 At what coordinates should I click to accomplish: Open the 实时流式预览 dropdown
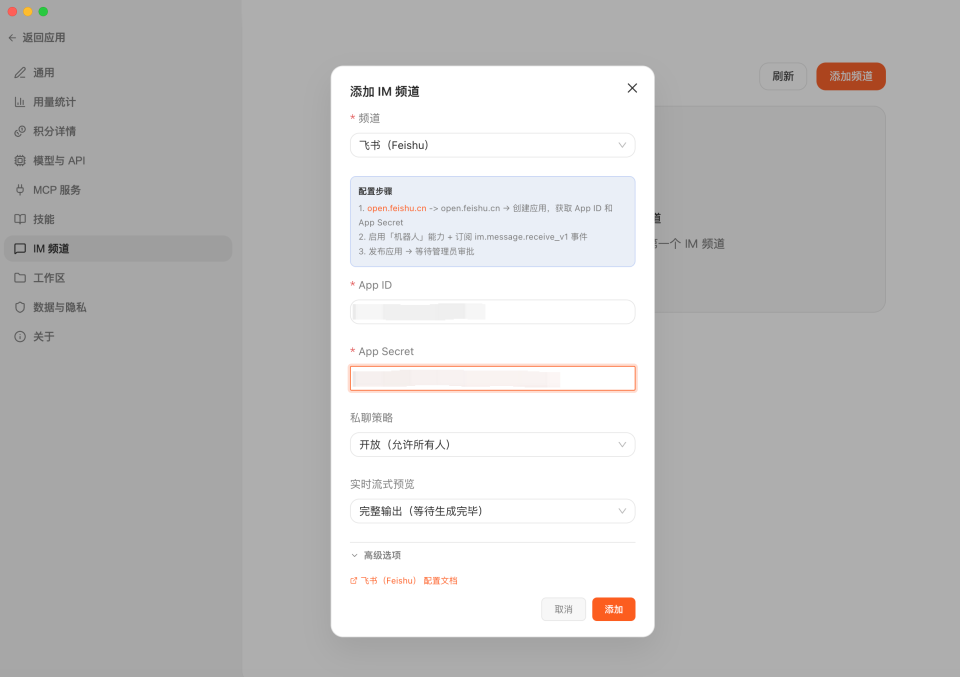tap(492, 510)
